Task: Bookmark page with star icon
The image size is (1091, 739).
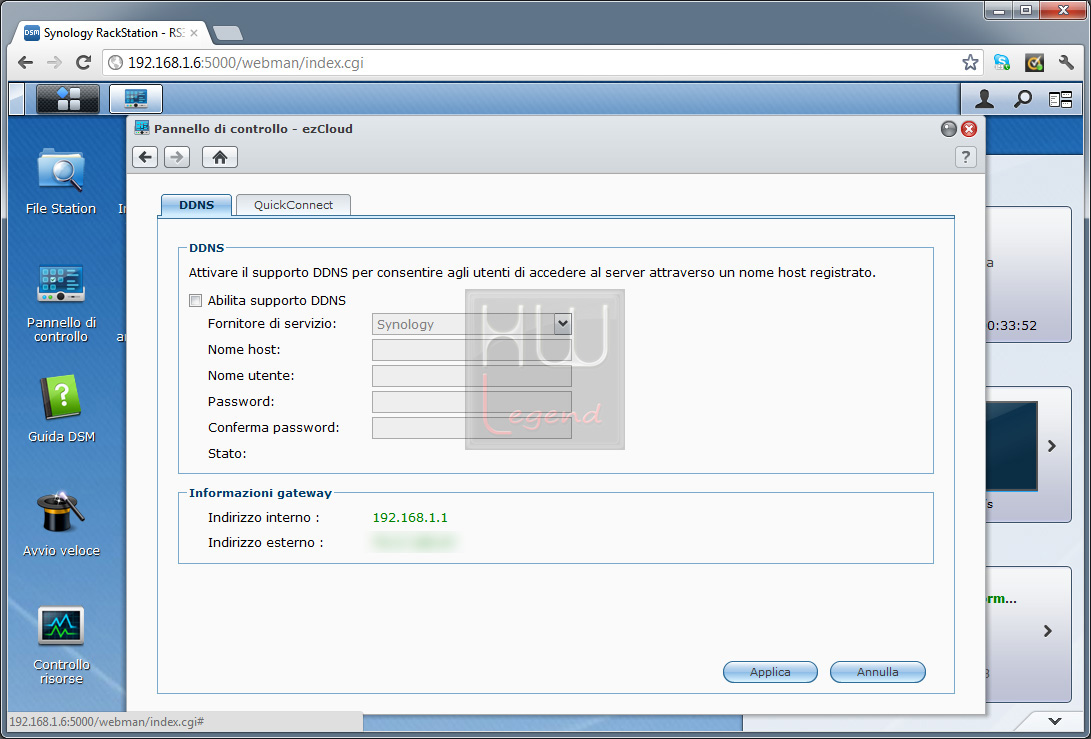Action: [x=970, y=63]
